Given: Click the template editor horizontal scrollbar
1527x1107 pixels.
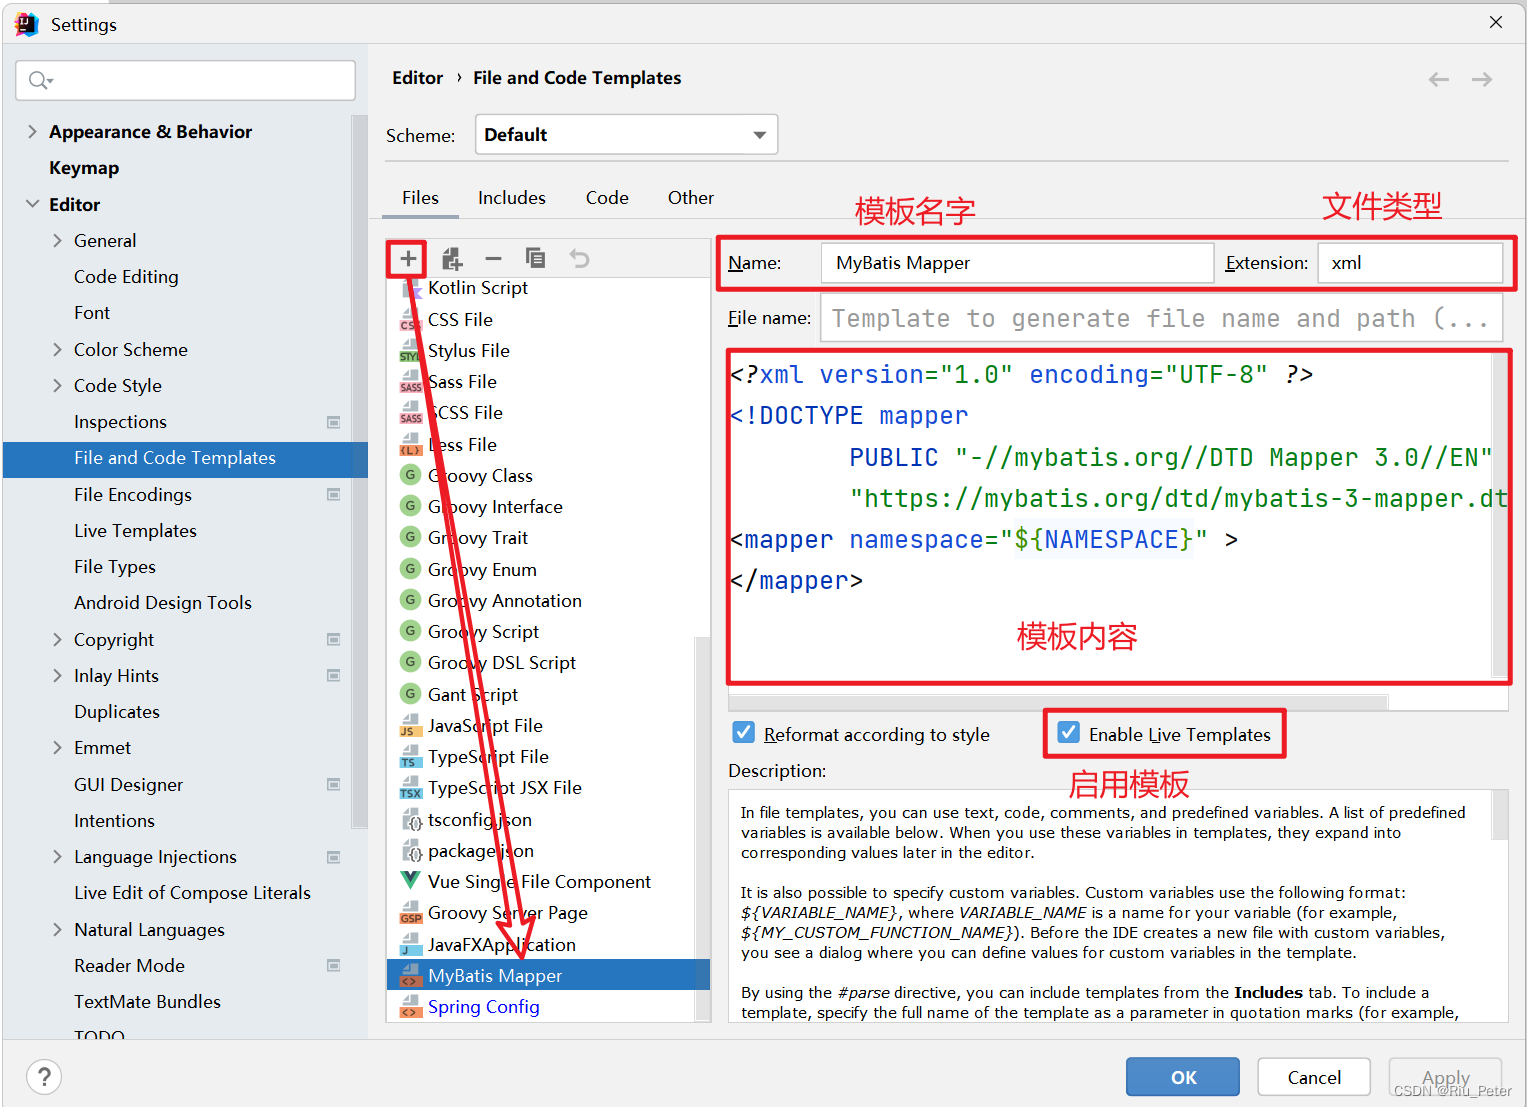Looking at the screenshot, I should 1058,702.
